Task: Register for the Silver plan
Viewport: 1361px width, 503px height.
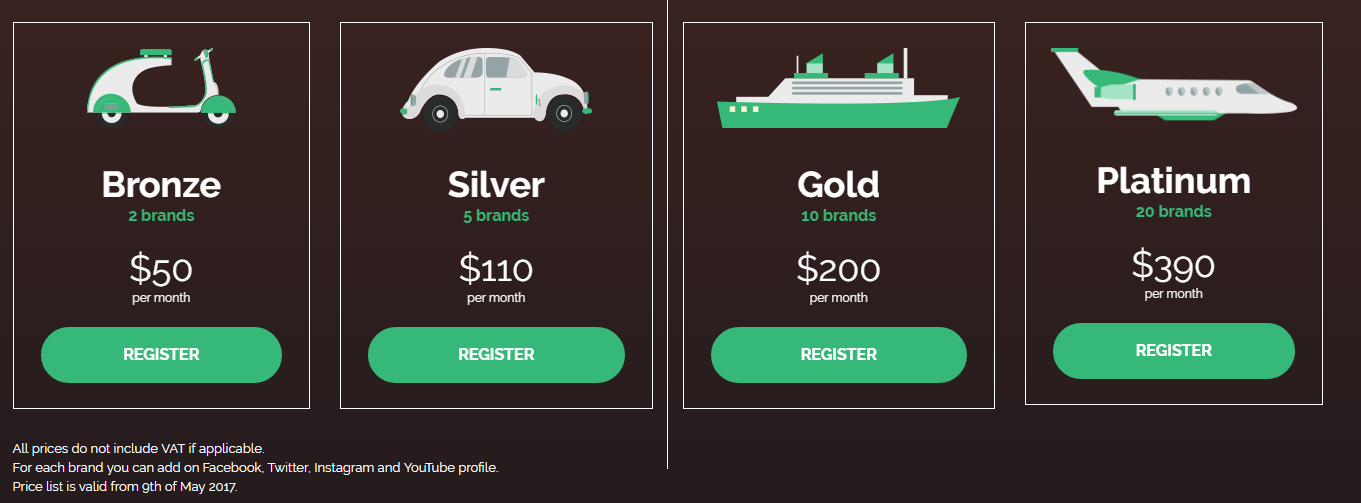Action: [496, 355]
